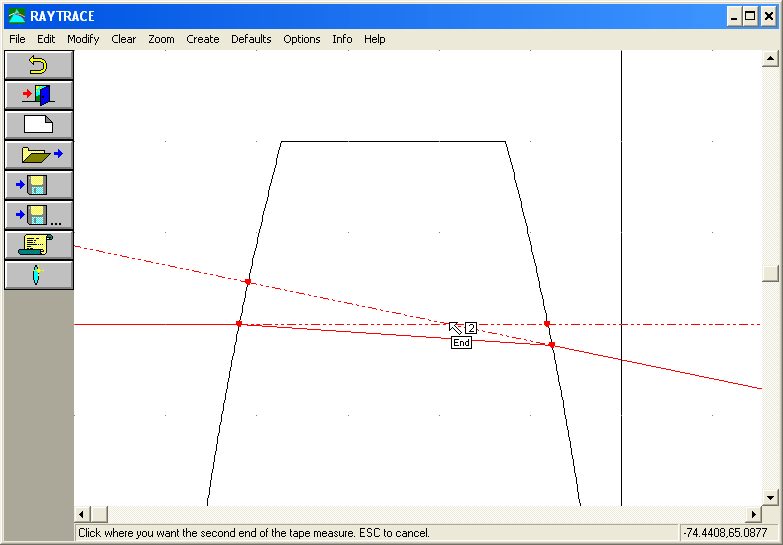Click the horizontal scrollbar thumb

pyautogui.click(x=99, y=514)
